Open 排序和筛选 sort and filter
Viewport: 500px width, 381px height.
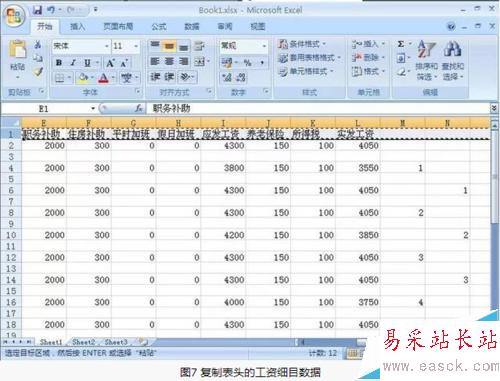[x=426, y=61]
